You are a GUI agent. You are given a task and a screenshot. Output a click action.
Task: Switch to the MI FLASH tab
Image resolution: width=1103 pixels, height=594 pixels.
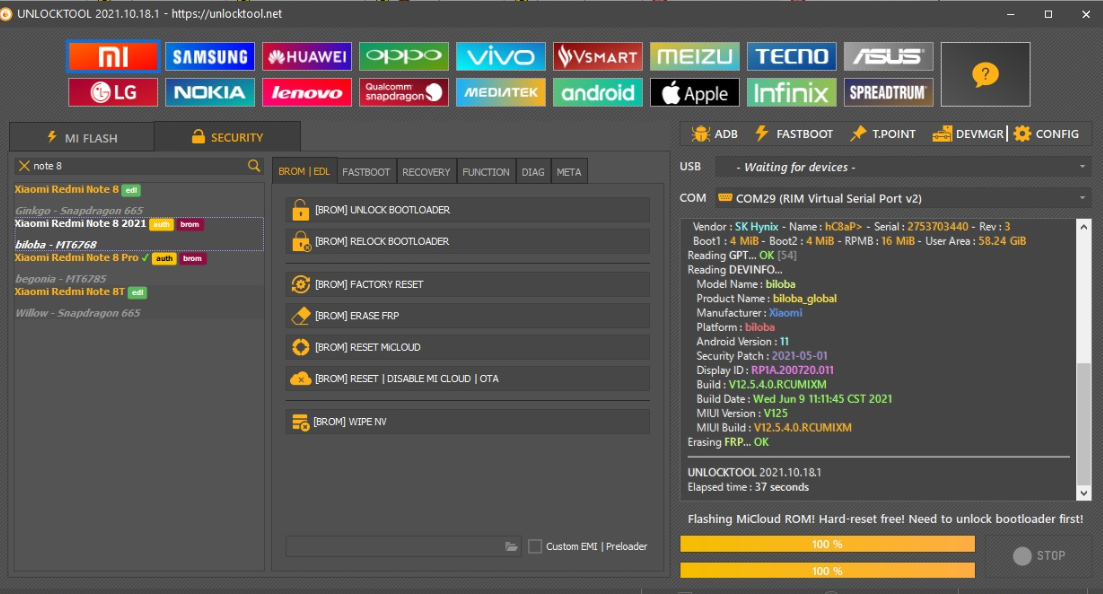[x=82, y=137]
